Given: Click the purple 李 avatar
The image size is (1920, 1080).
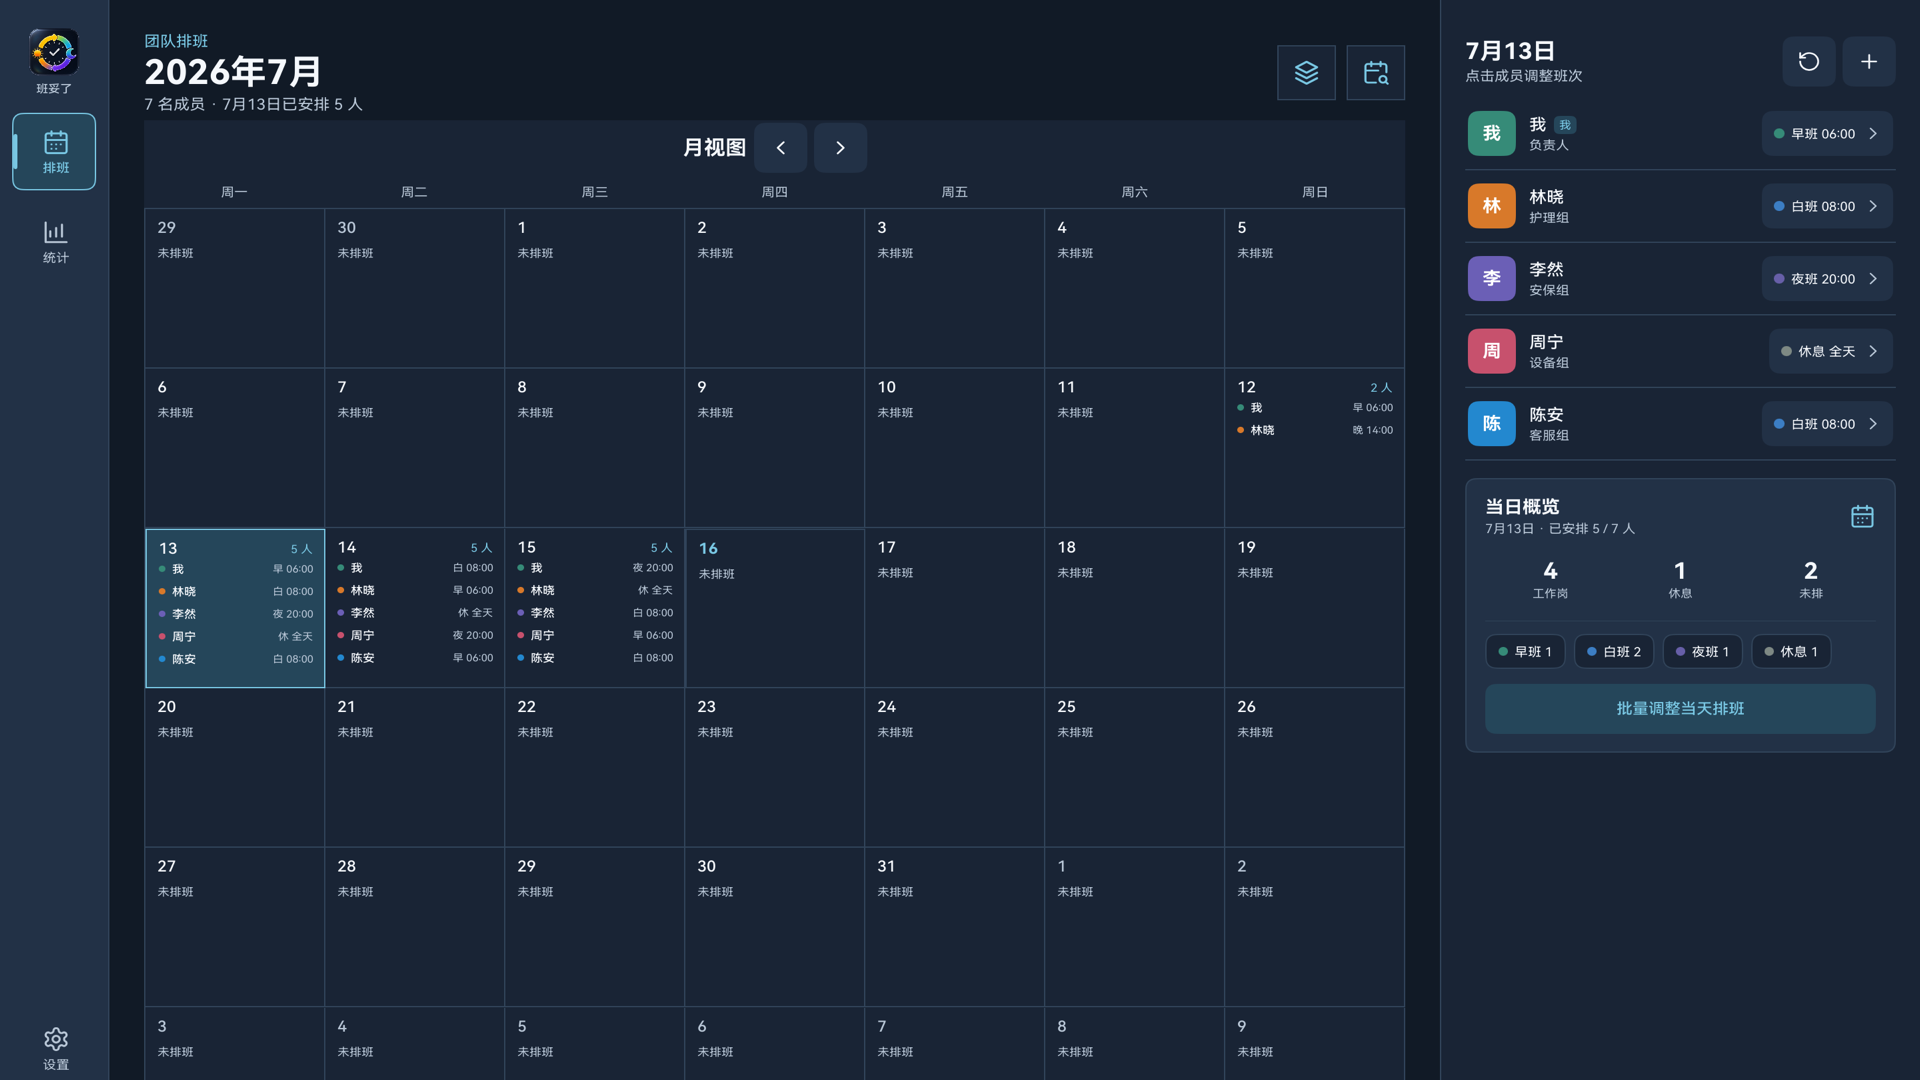Looking at the screenshot, I should pyautogui.click(x=1491, y=278).
